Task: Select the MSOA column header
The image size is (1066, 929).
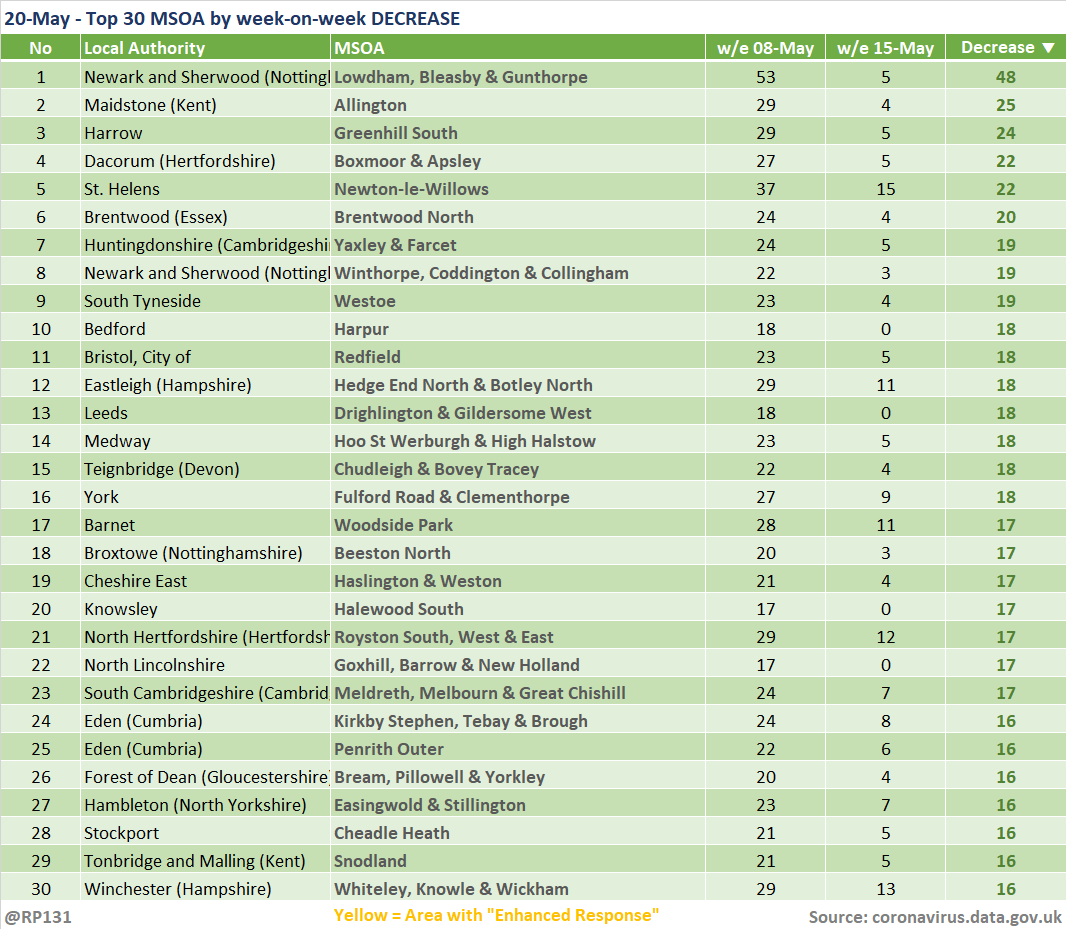Action: (359, 48)
